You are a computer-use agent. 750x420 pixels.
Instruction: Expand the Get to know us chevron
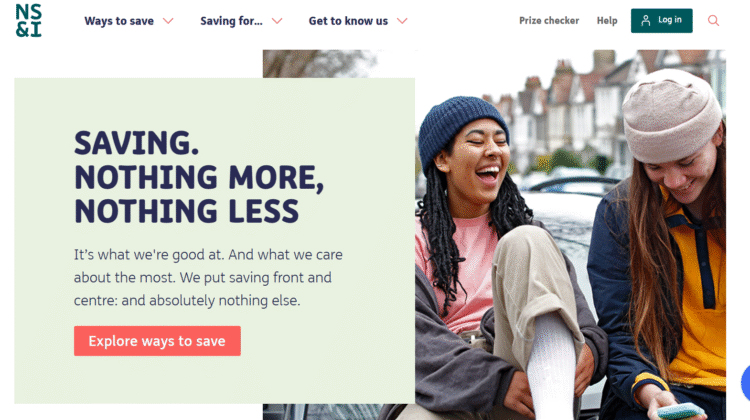point(402,21)
